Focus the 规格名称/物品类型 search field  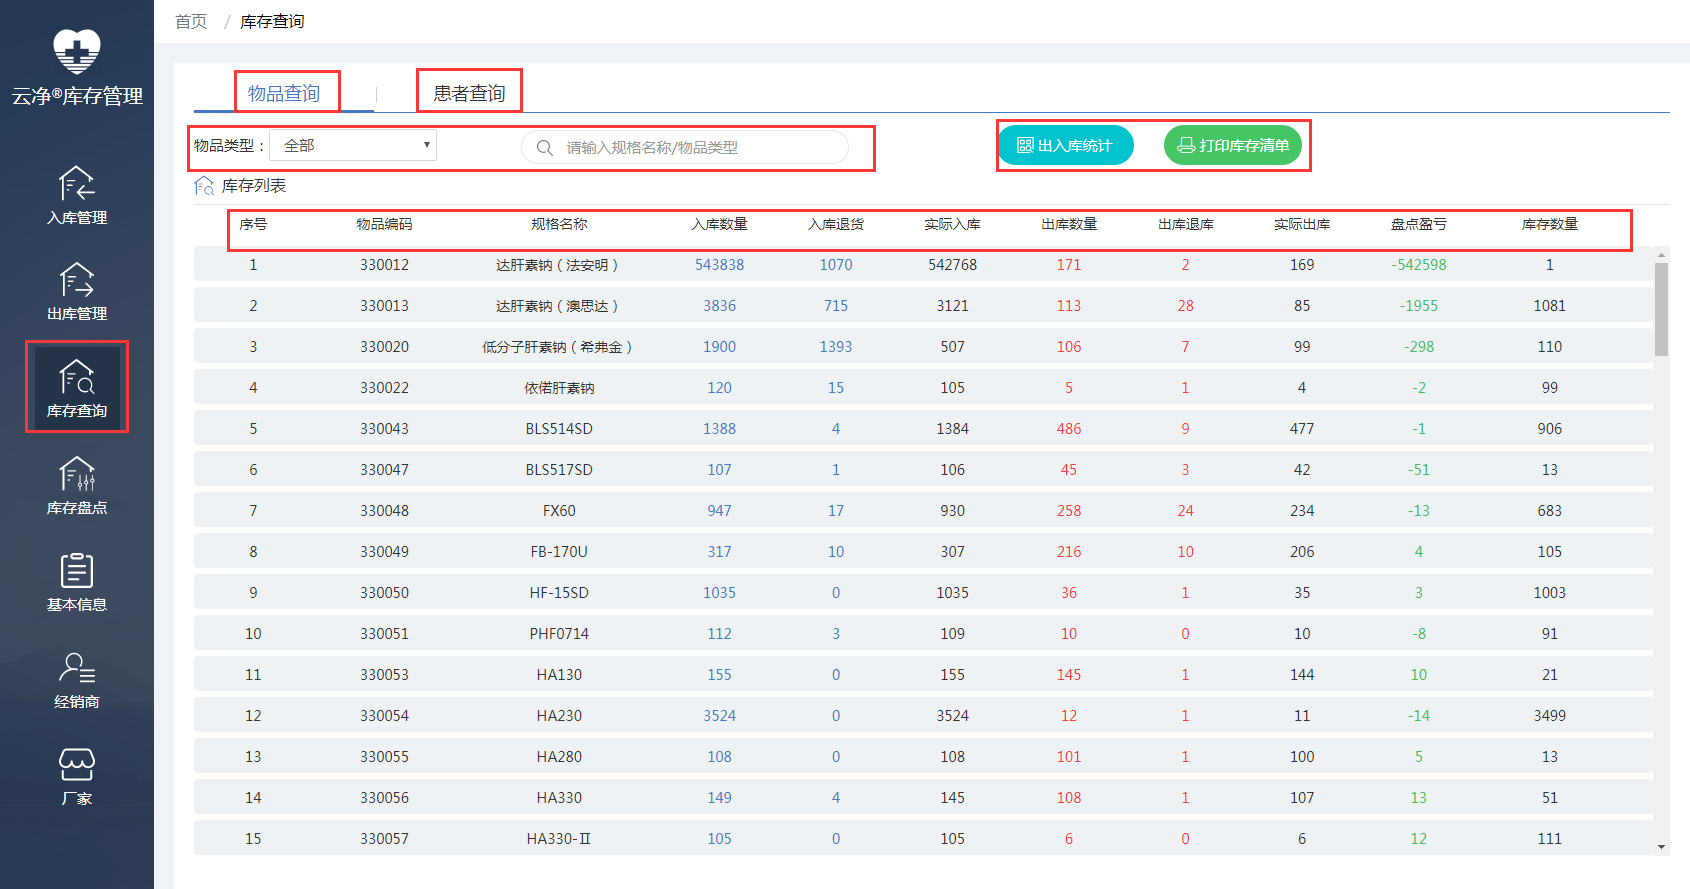click(x=685, y=147)
